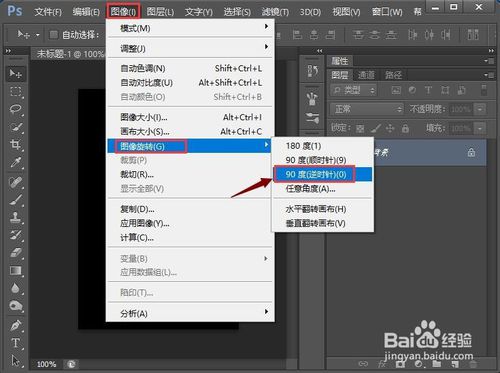The width and height of the screenshot is (500, 373).
Task: Open the History panel icon
Action: (x=312, y=71)
